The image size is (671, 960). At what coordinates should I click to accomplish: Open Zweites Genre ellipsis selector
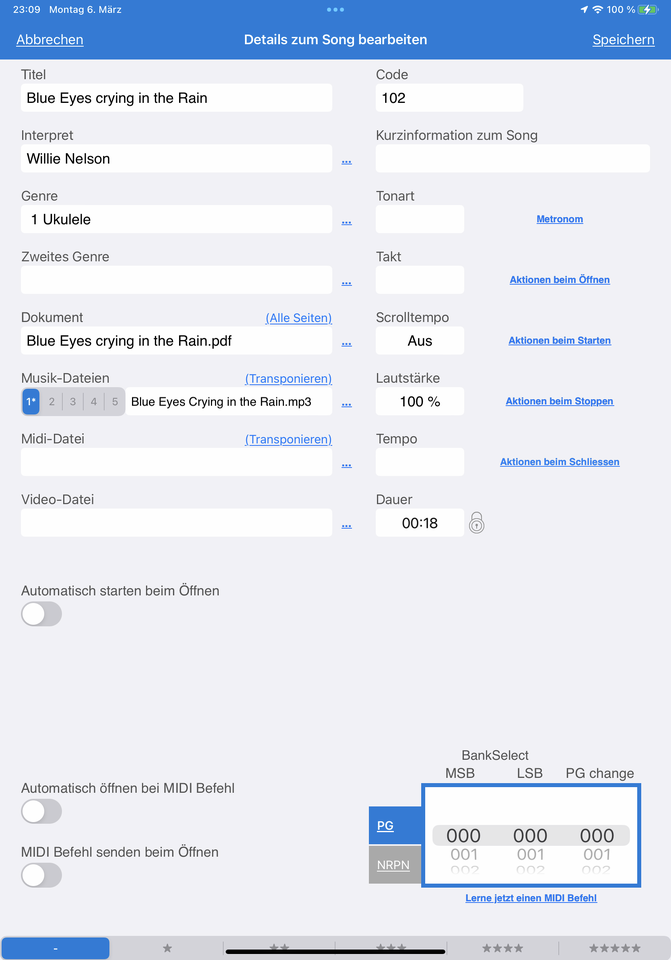click(x=347, y=282)
